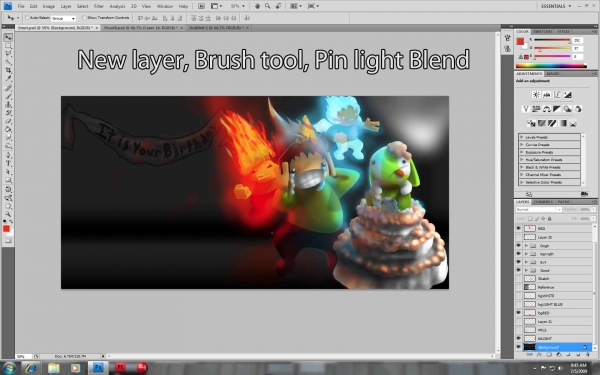Select the Crop tool
Screen dimensions: 600x375
point(8,70)
